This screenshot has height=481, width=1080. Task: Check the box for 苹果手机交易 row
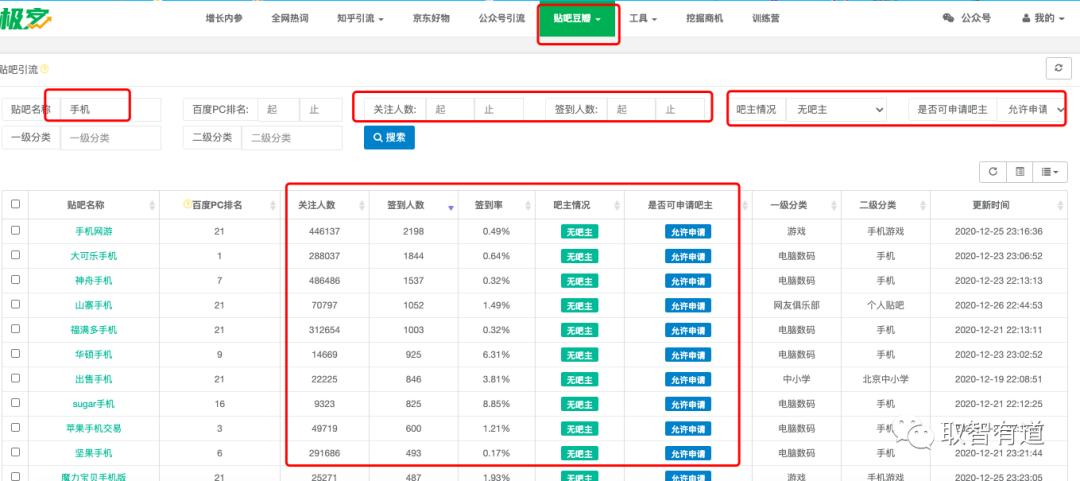click(15, 427)
